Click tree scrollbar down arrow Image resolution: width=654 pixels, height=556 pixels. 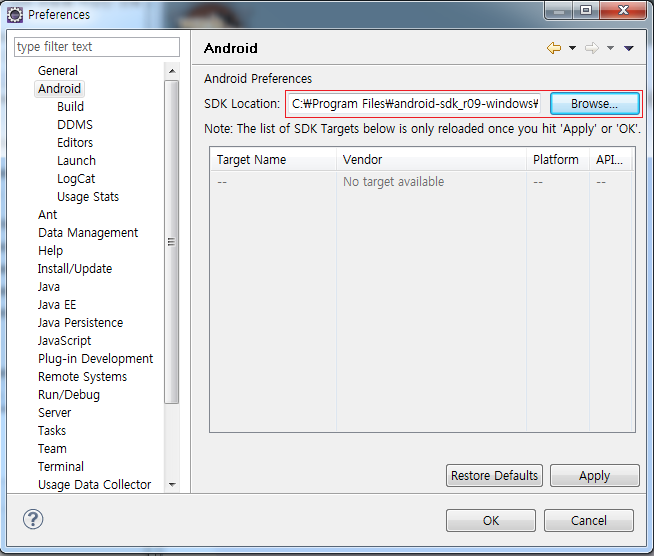[172, 485]
